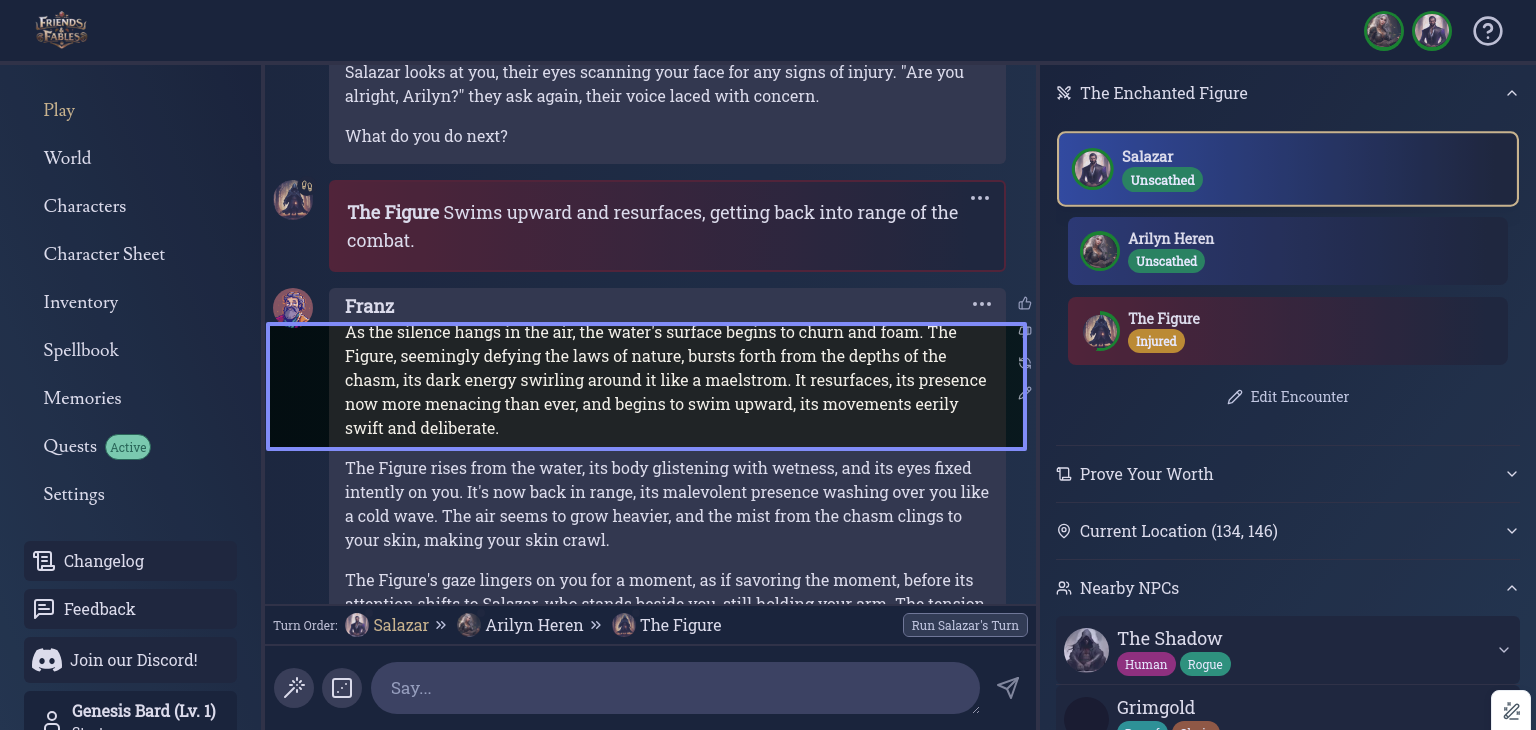The image size is (1536, 730).
Task: Click the magic wand icon beside the input
Action: (x=294, y=688)
